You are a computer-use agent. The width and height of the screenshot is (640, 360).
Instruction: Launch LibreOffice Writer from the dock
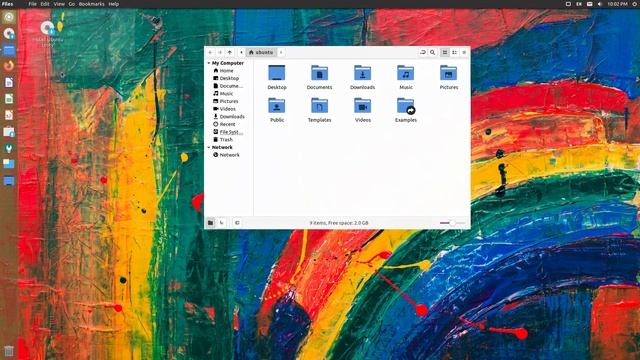(9, 82)
